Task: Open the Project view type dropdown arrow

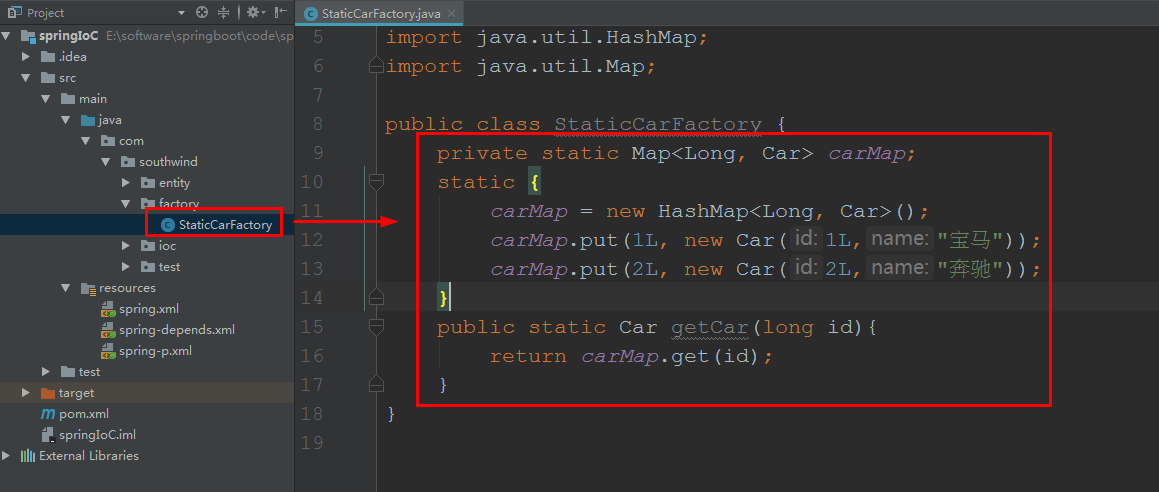Action: 182,13
